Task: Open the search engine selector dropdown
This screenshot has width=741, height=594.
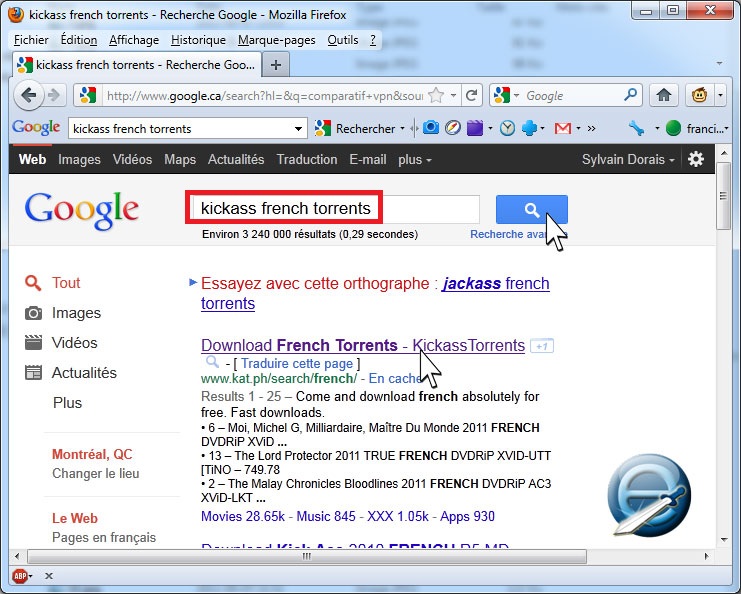Action: [x=516, y=96]
